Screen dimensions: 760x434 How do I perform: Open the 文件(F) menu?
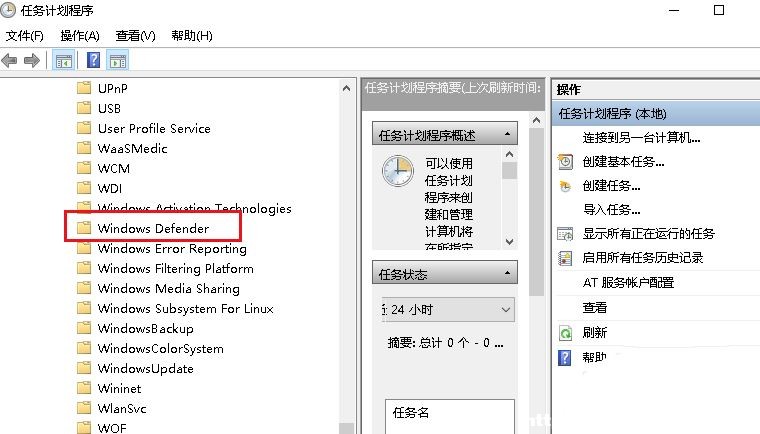click(24, 35)
